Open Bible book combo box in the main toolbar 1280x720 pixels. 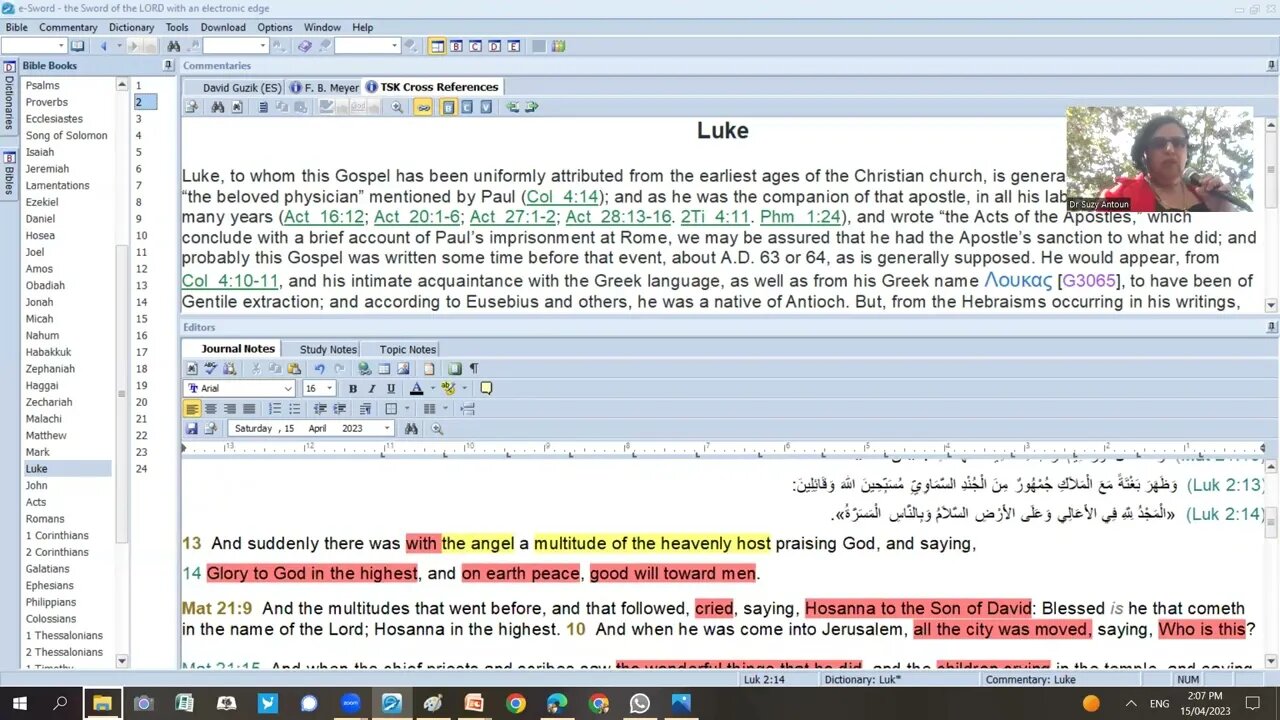pyautogui.click(x=33, y=46)
